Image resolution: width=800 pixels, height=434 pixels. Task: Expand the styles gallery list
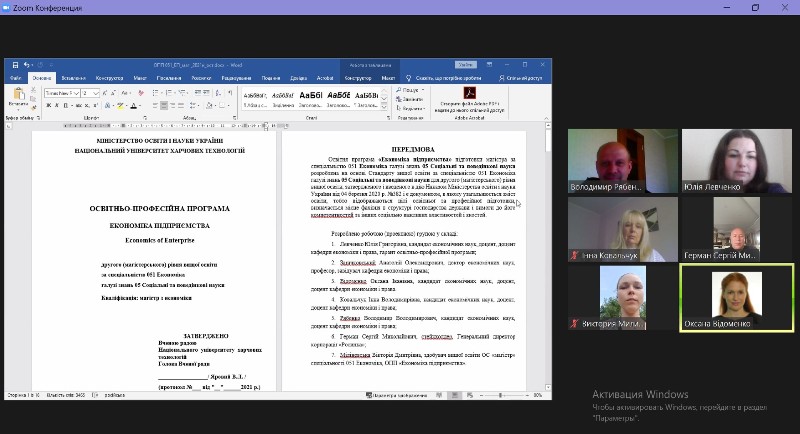pos(386,106)
